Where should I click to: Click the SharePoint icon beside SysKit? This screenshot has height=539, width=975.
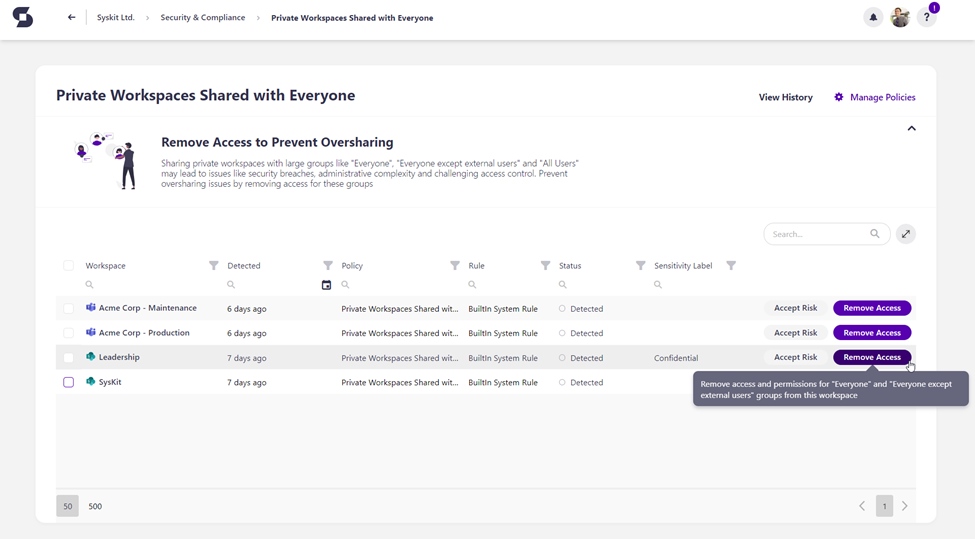coord(91,382)
